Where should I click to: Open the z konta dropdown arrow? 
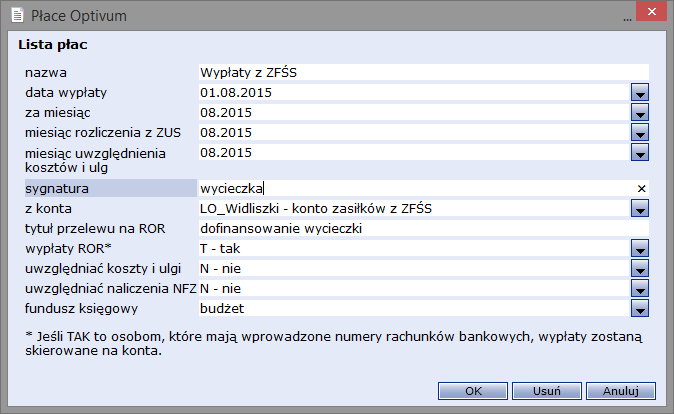click(x=640, y=209)
